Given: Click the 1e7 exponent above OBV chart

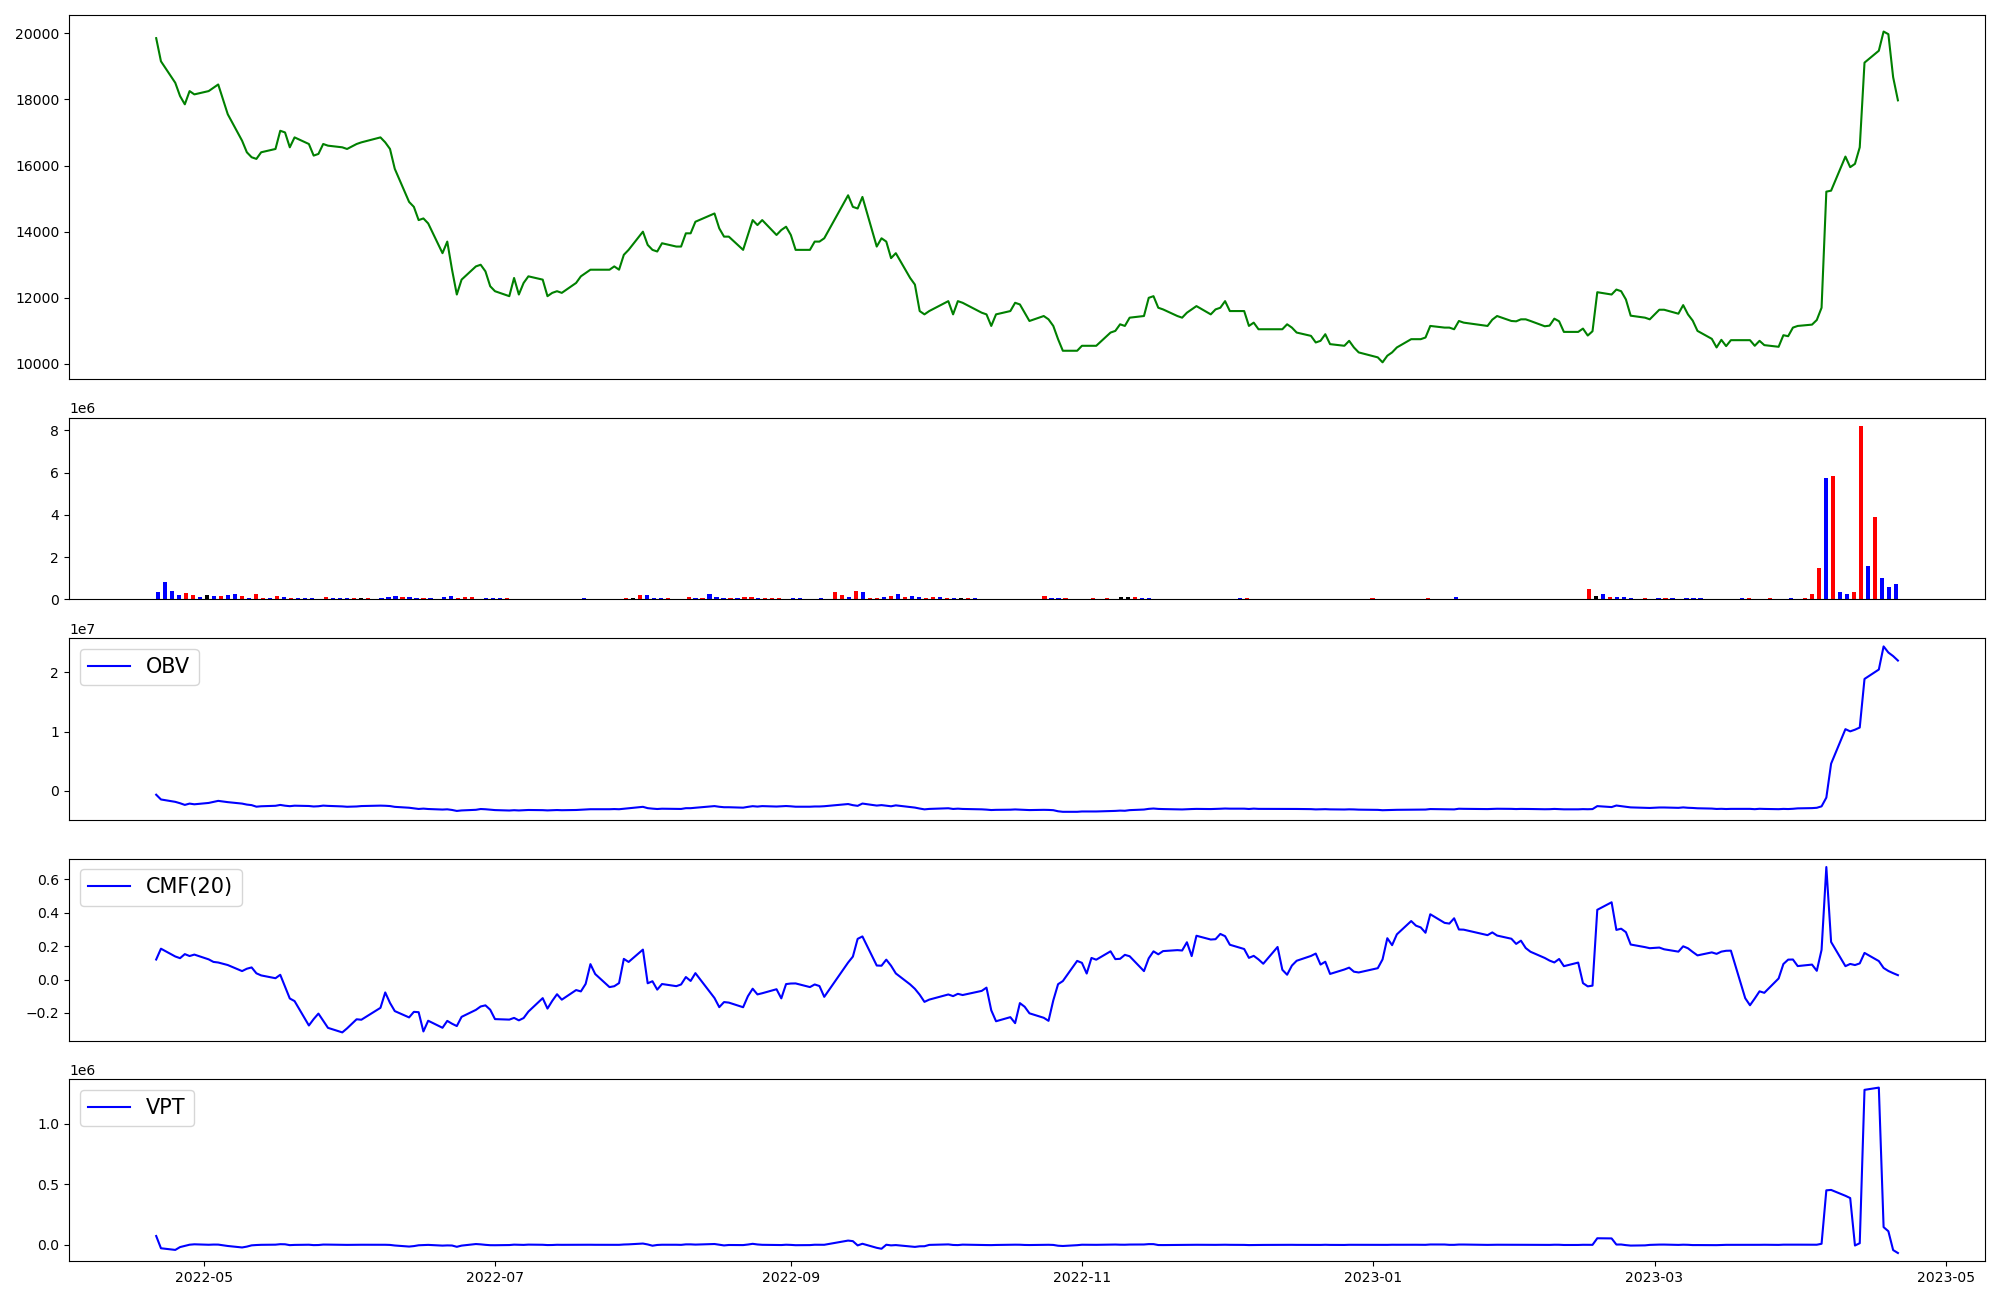Looking at the screenshot, I should coord(82,629).
